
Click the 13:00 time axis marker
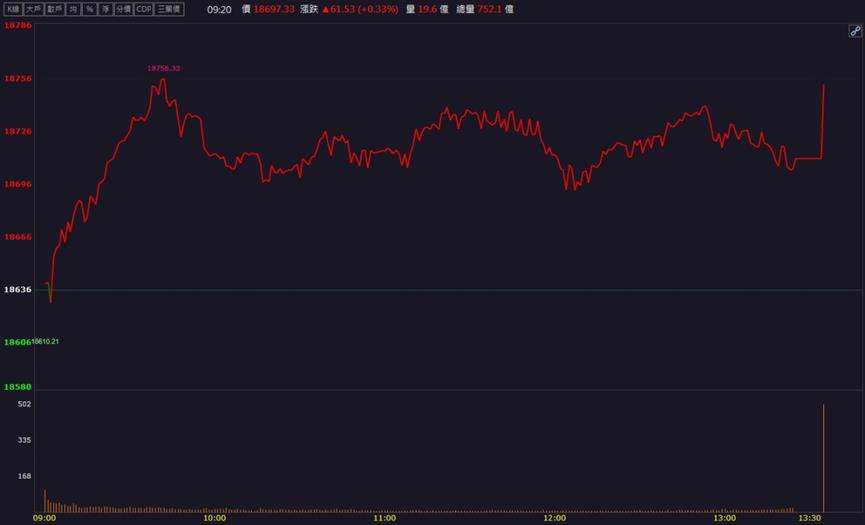(724, 518)
